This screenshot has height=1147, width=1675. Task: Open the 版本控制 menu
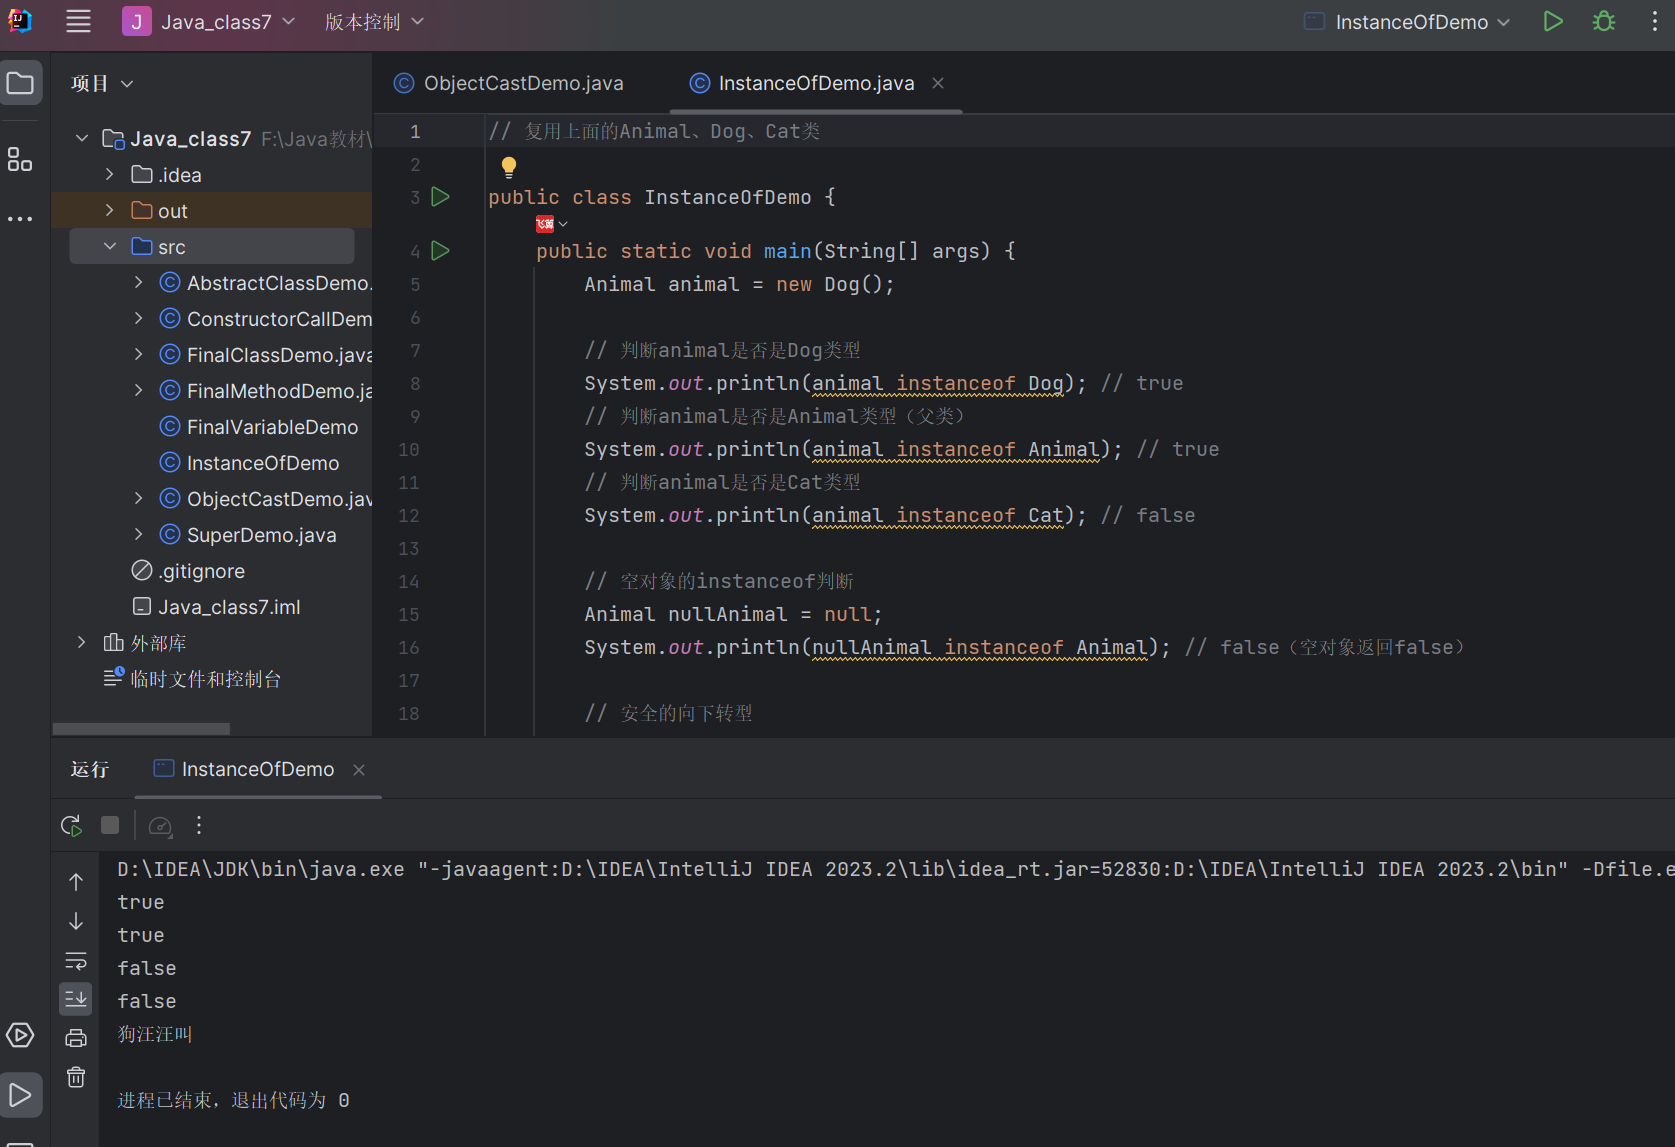click(374, 22)
